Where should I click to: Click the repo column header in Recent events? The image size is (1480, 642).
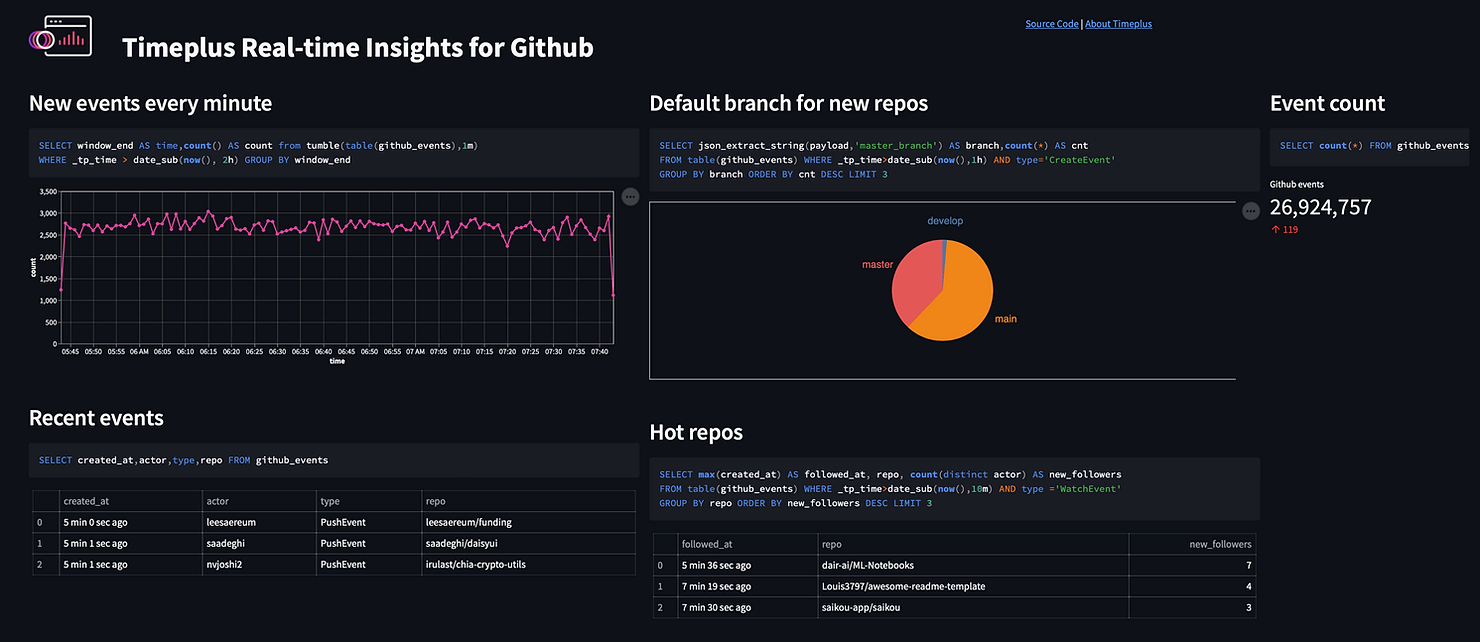[528, 500]
